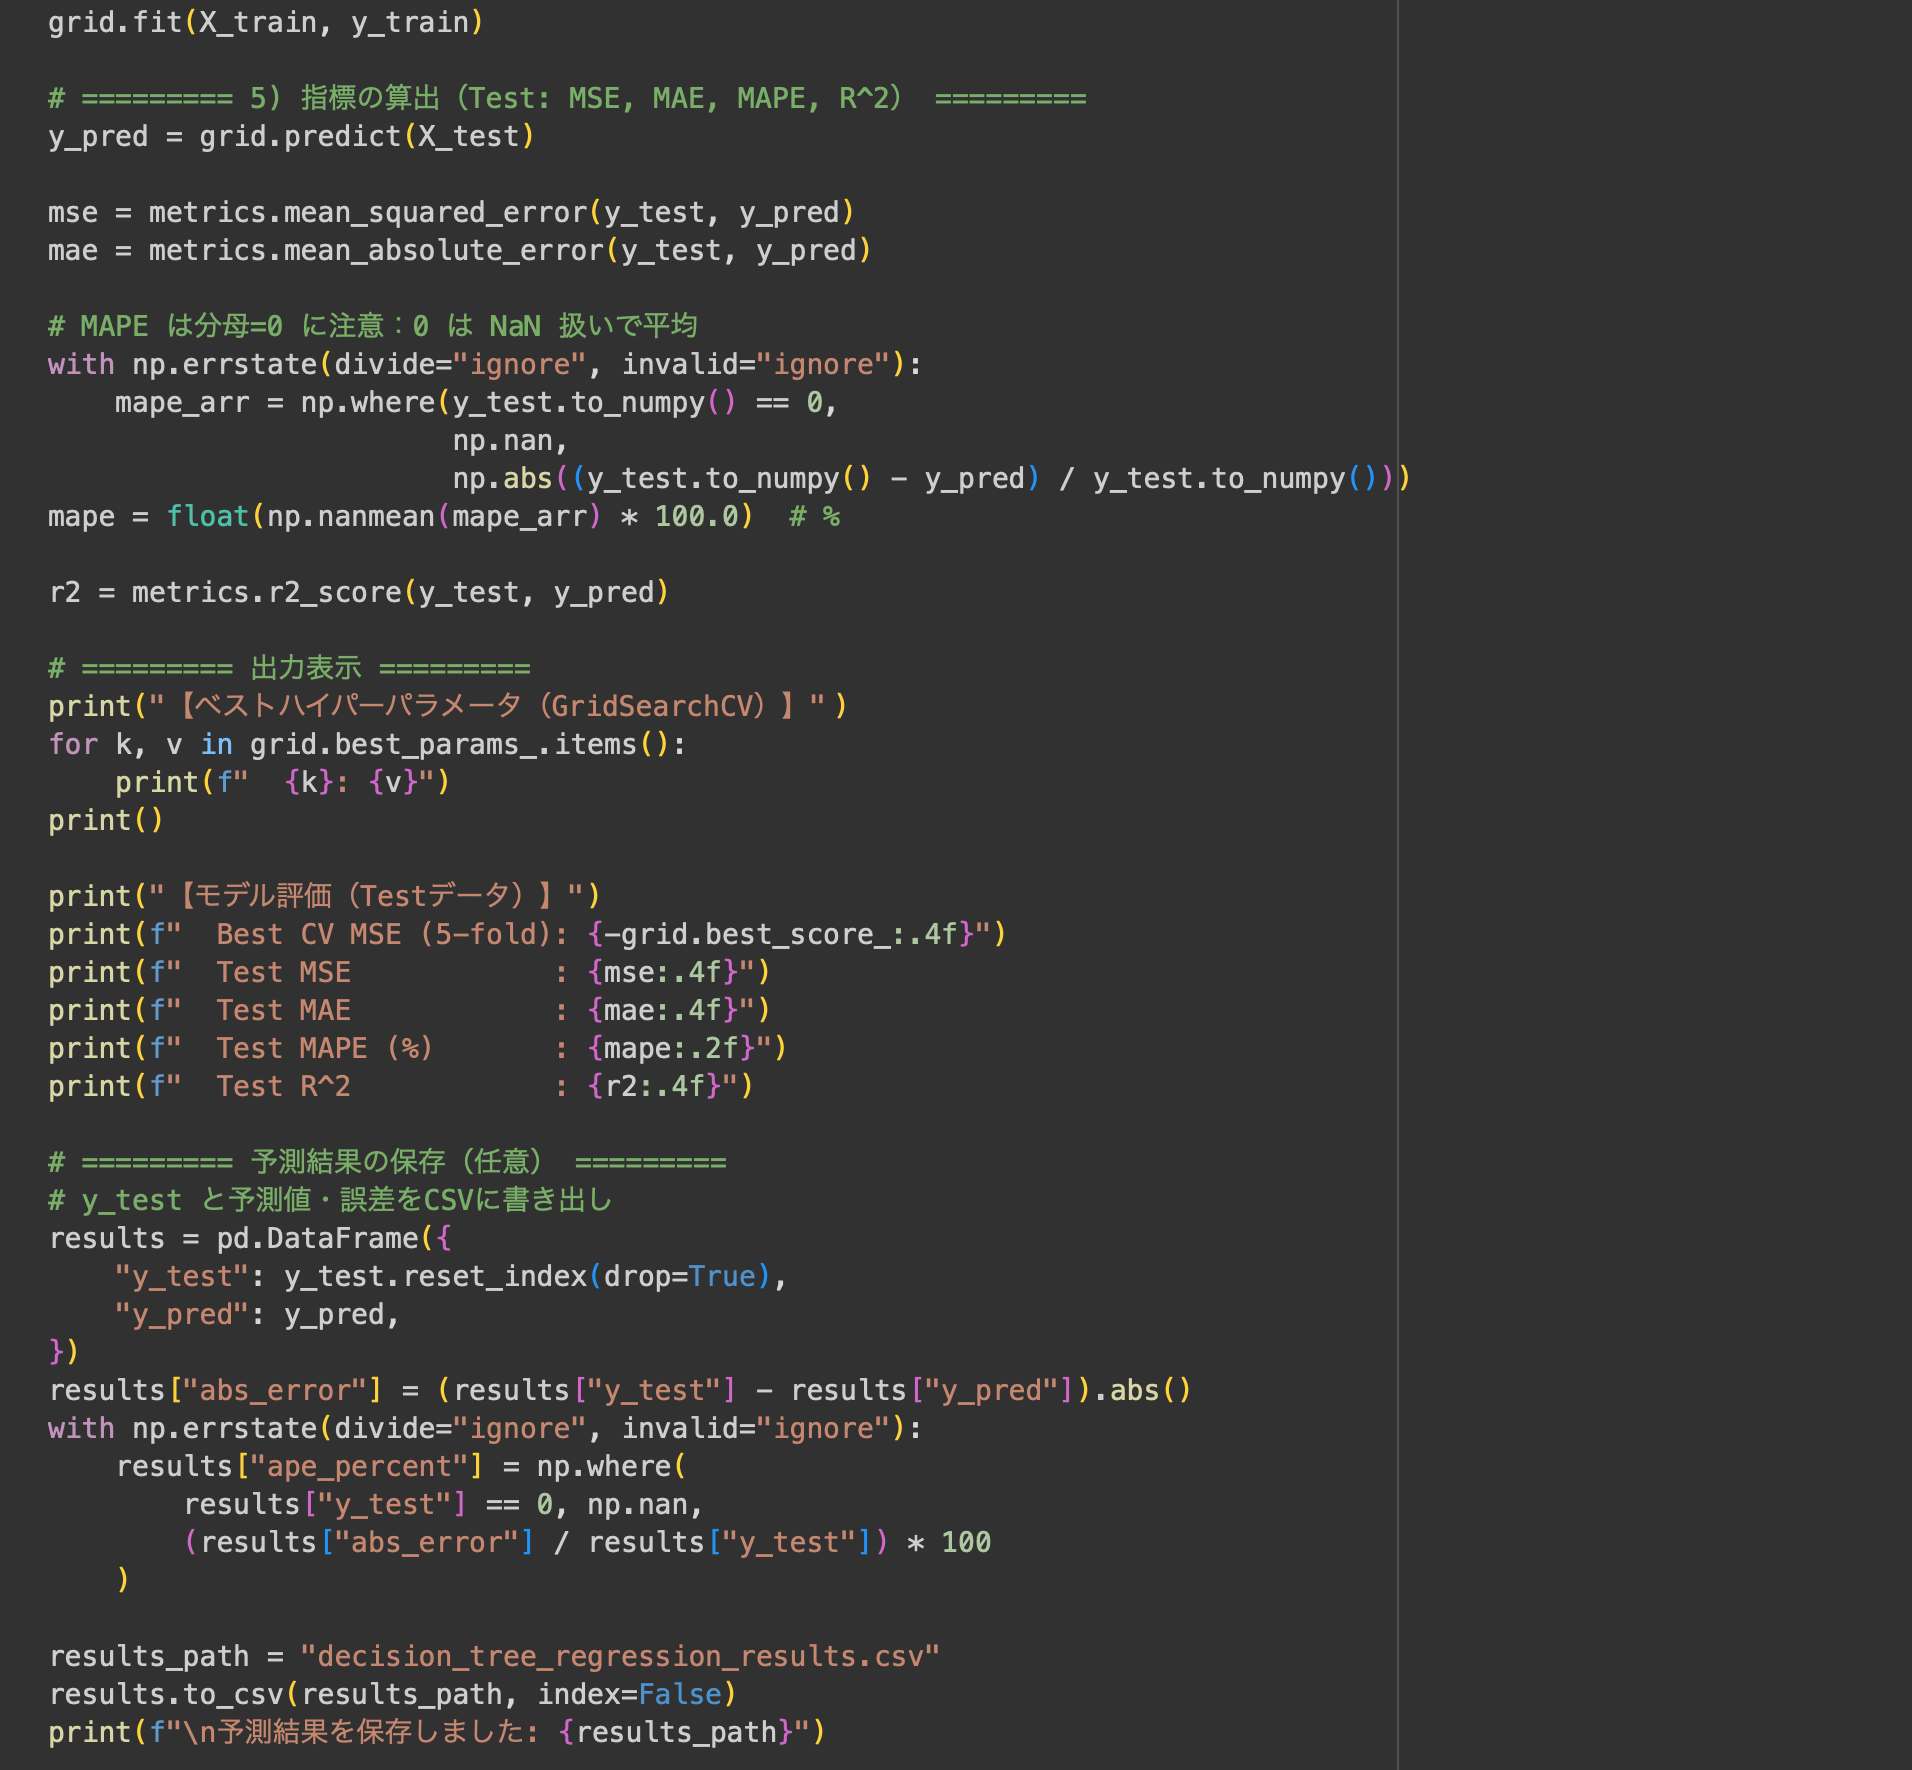
Task: Click the '# y_test と予測値' comment line
Action: tap(331, 1200)
